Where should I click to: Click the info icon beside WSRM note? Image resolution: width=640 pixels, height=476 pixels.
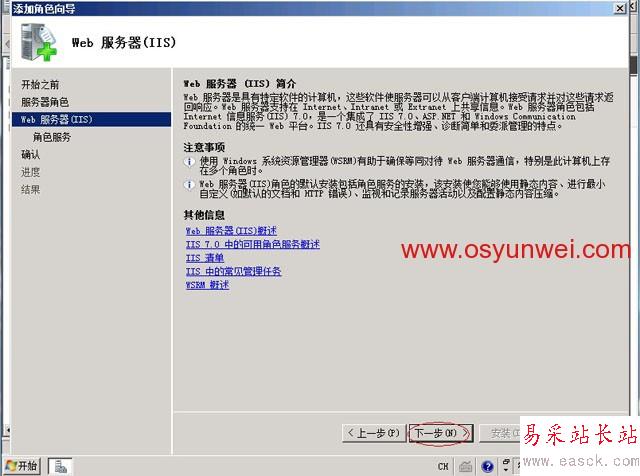[x=189, y=162]
